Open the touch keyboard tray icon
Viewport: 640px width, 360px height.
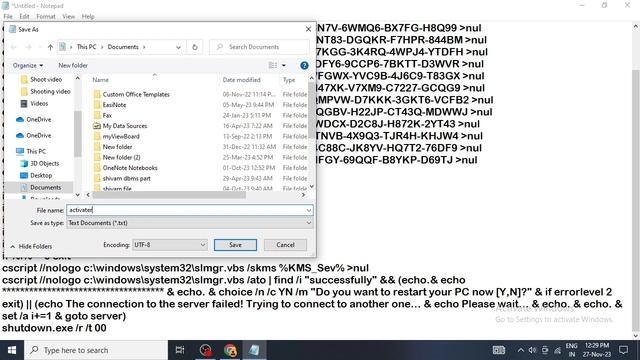[x=499, y=350]
